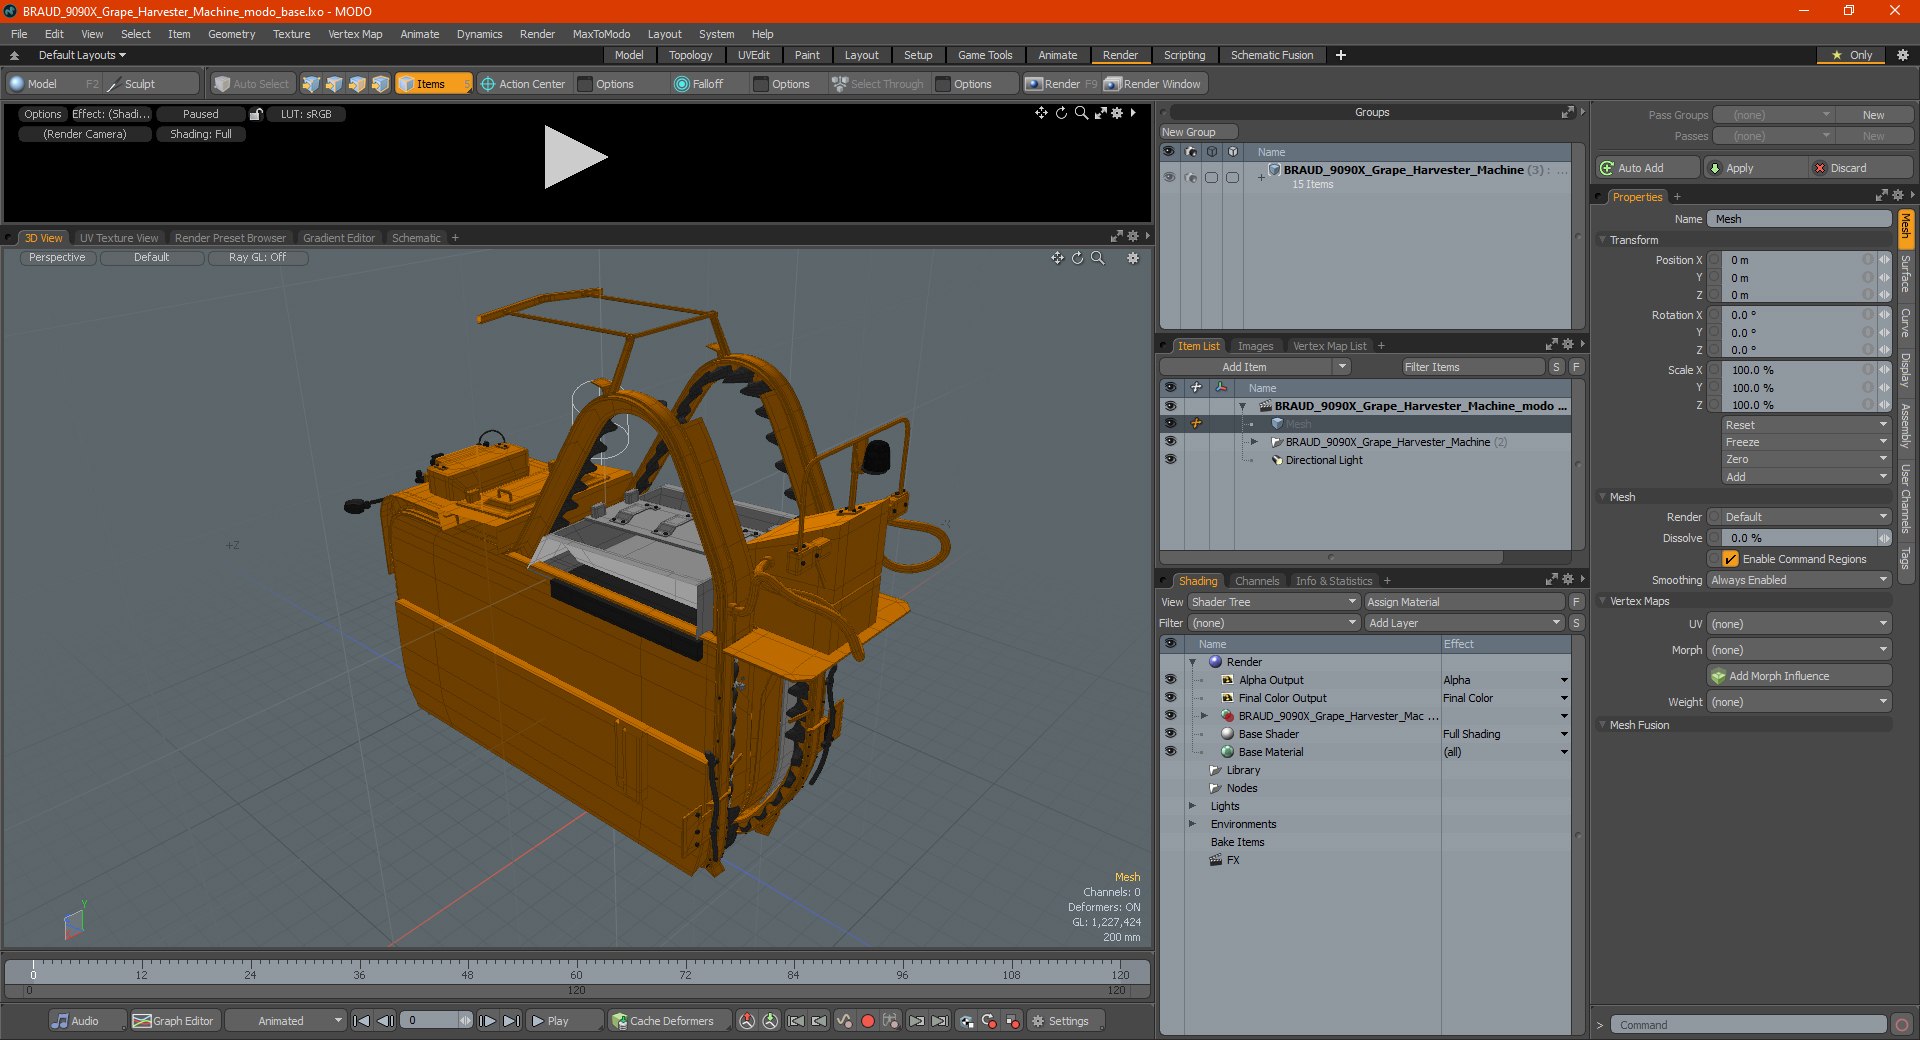Go to last frame in transport

click(x=511, y=1021)
